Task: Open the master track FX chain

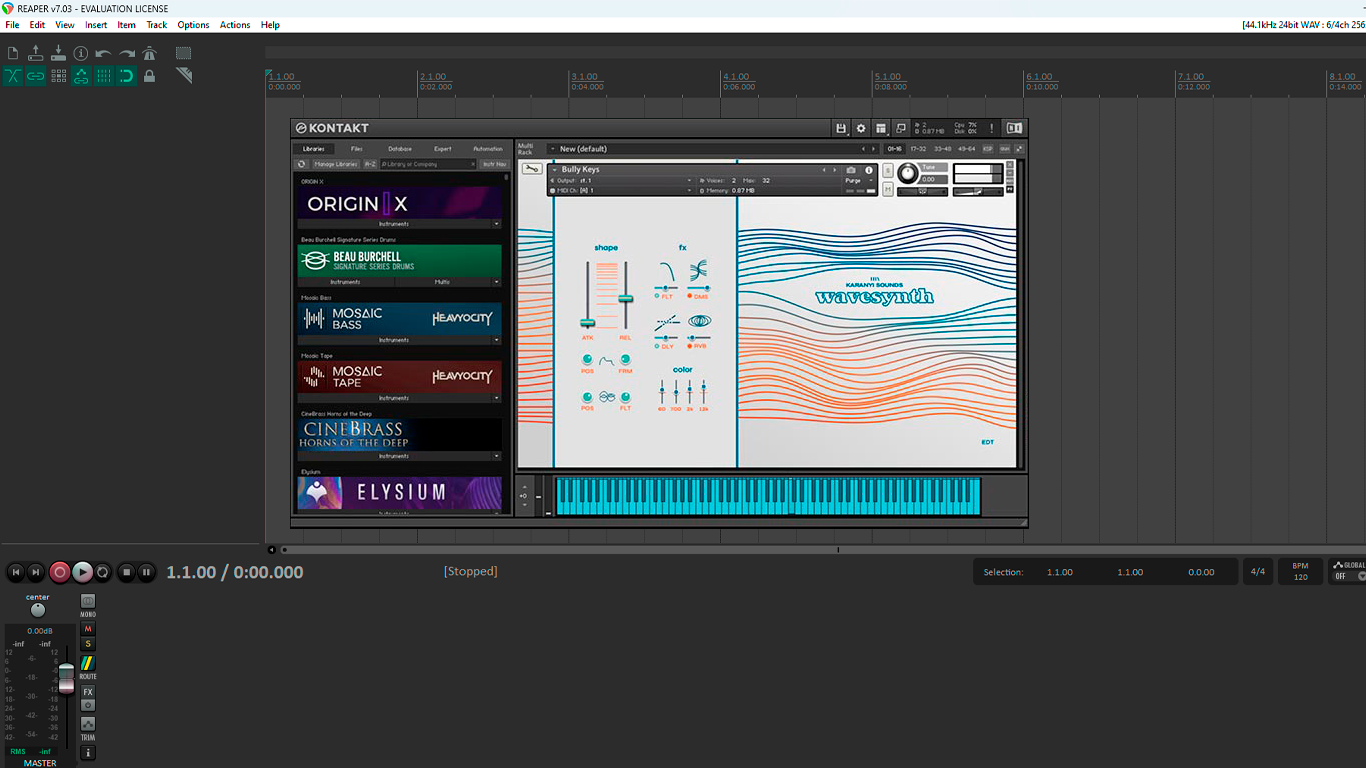Action: coord(88,692)
